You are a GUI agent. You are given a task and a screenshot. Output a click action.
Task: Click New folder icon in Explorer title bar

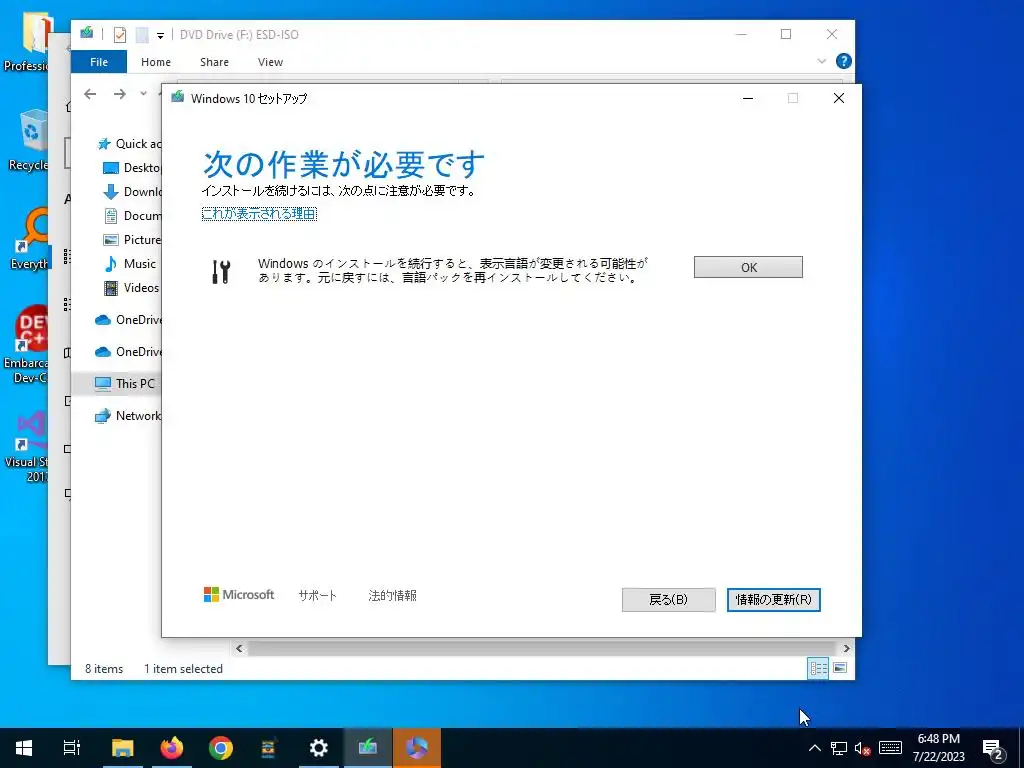[142, 35]
